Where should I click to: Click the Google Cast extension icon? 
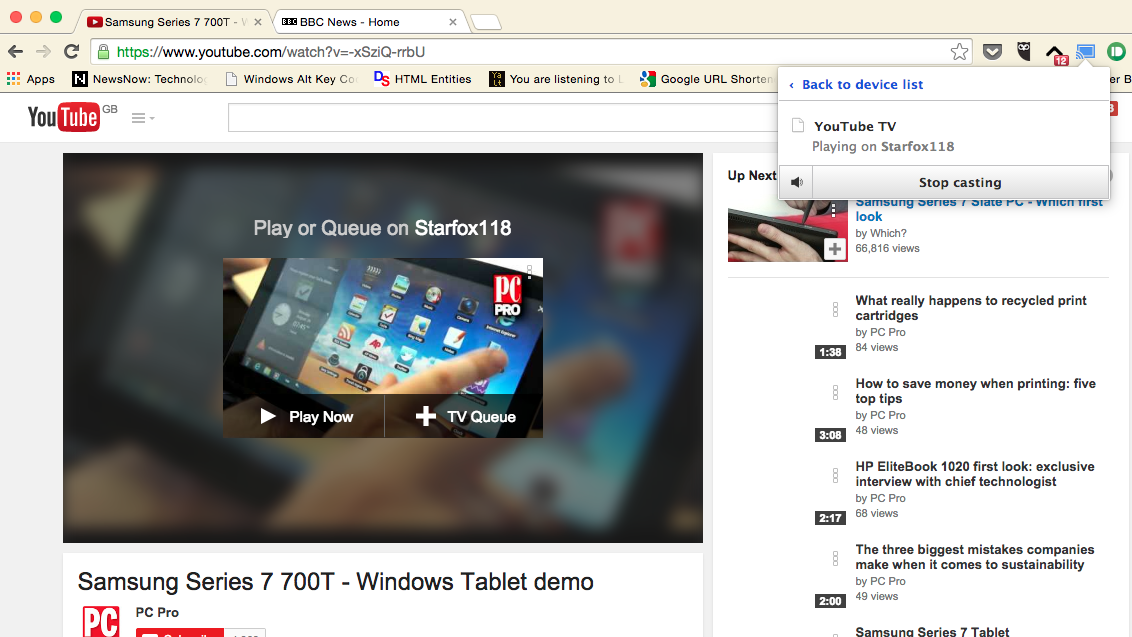1085,51
